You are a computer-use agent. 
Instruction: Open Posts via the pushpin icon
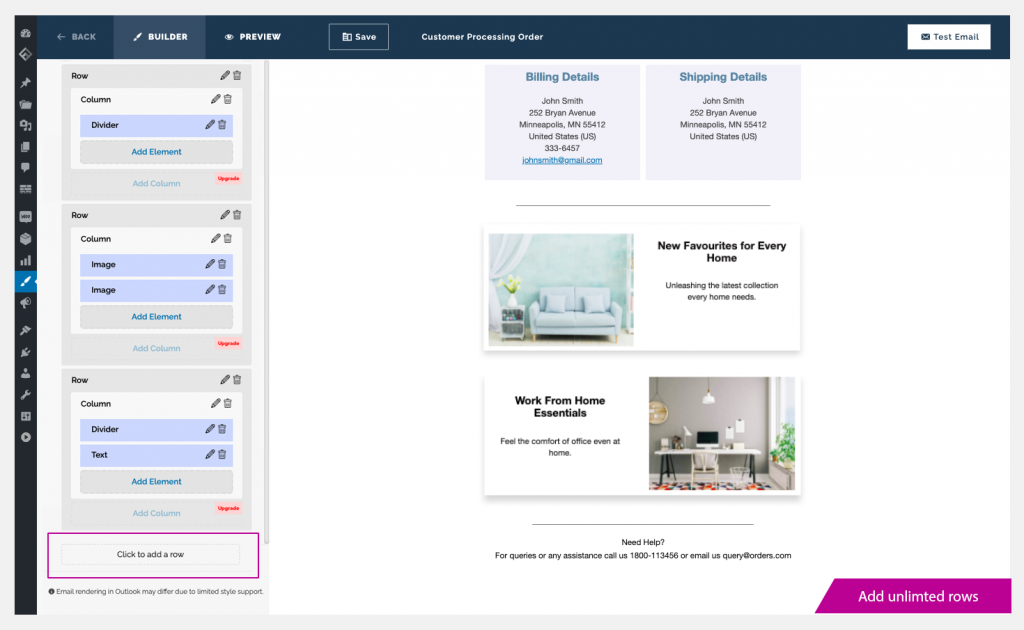[25, 83]
